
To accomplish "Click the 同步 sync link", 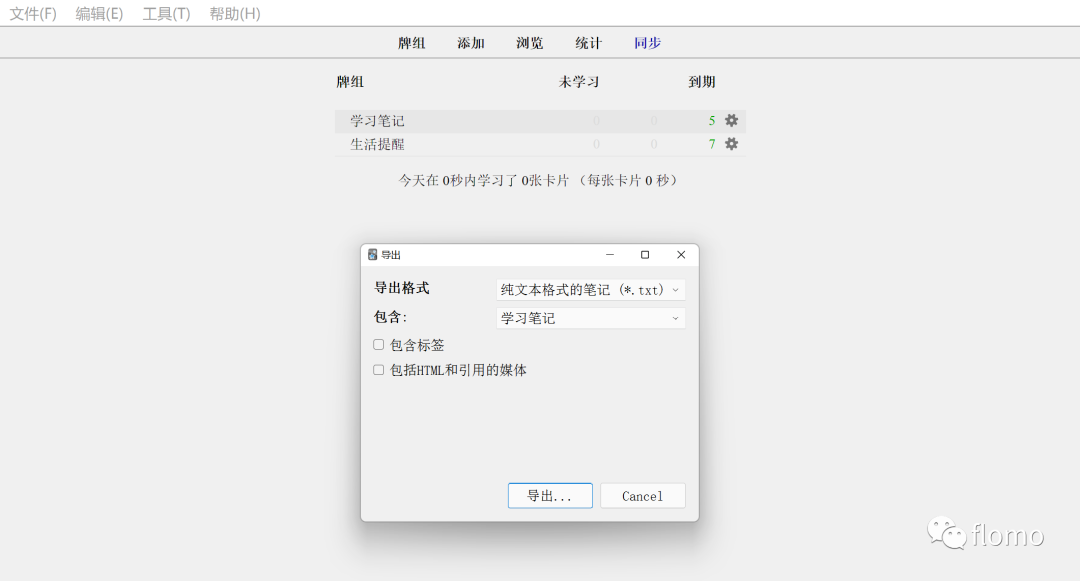I will click(x=647, y=43).
